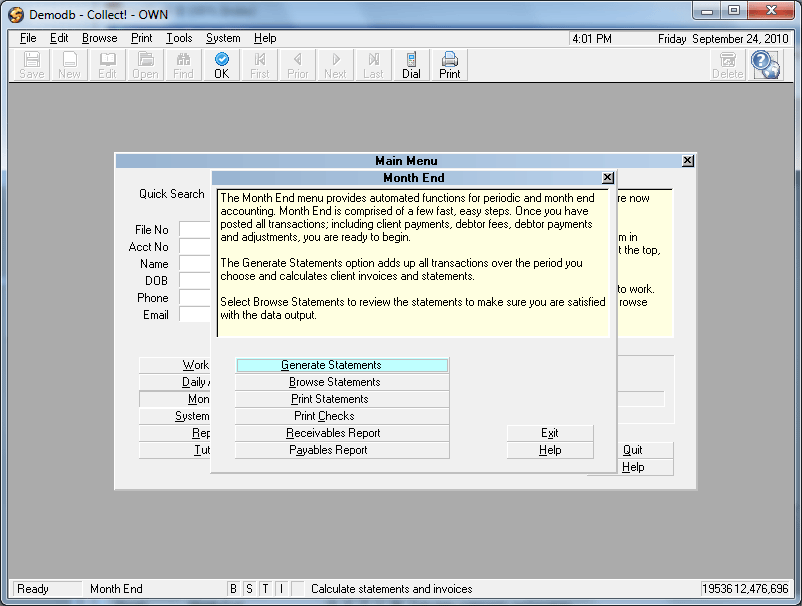Click the Delete toolbar icon
This screenshot has height=606, width=802.
point(727,65)
